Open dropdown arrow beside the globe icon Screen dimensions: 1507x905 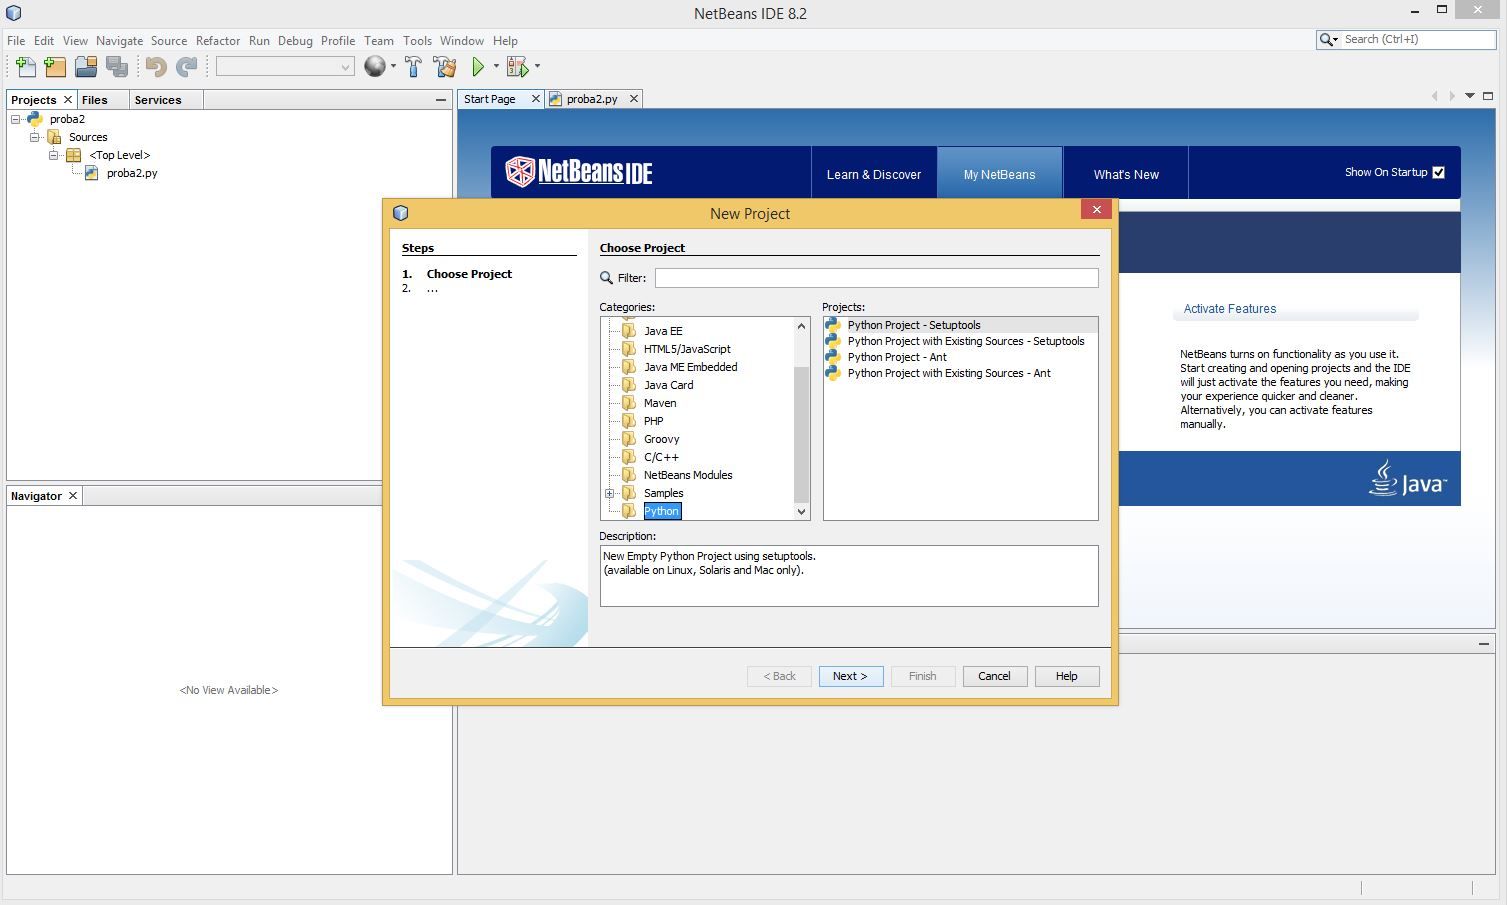click(393, 67)
